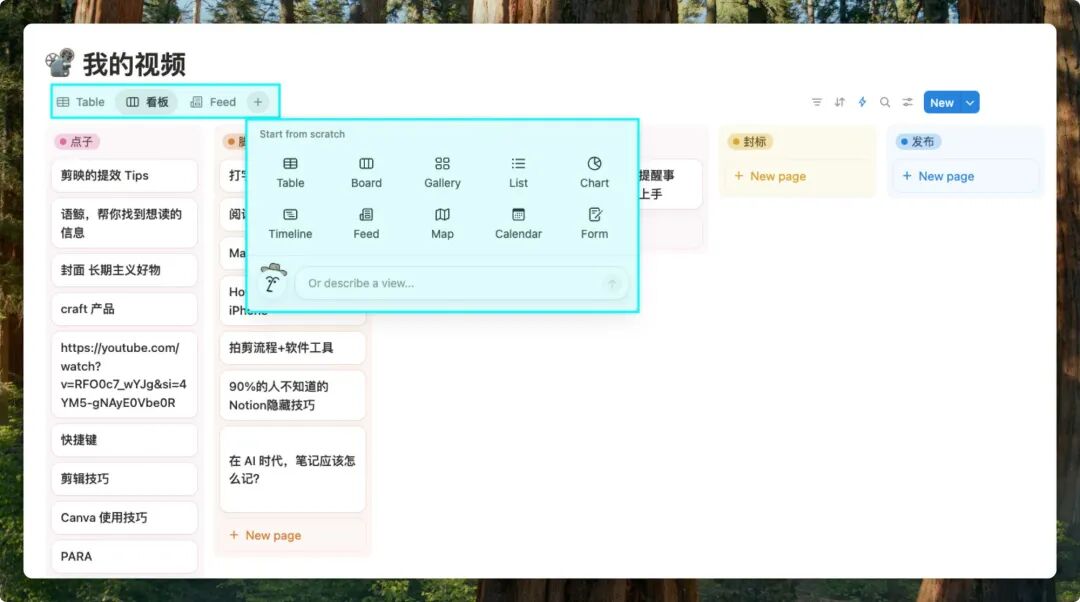
Task: Choose the Form view option
Action: [594, 223]
